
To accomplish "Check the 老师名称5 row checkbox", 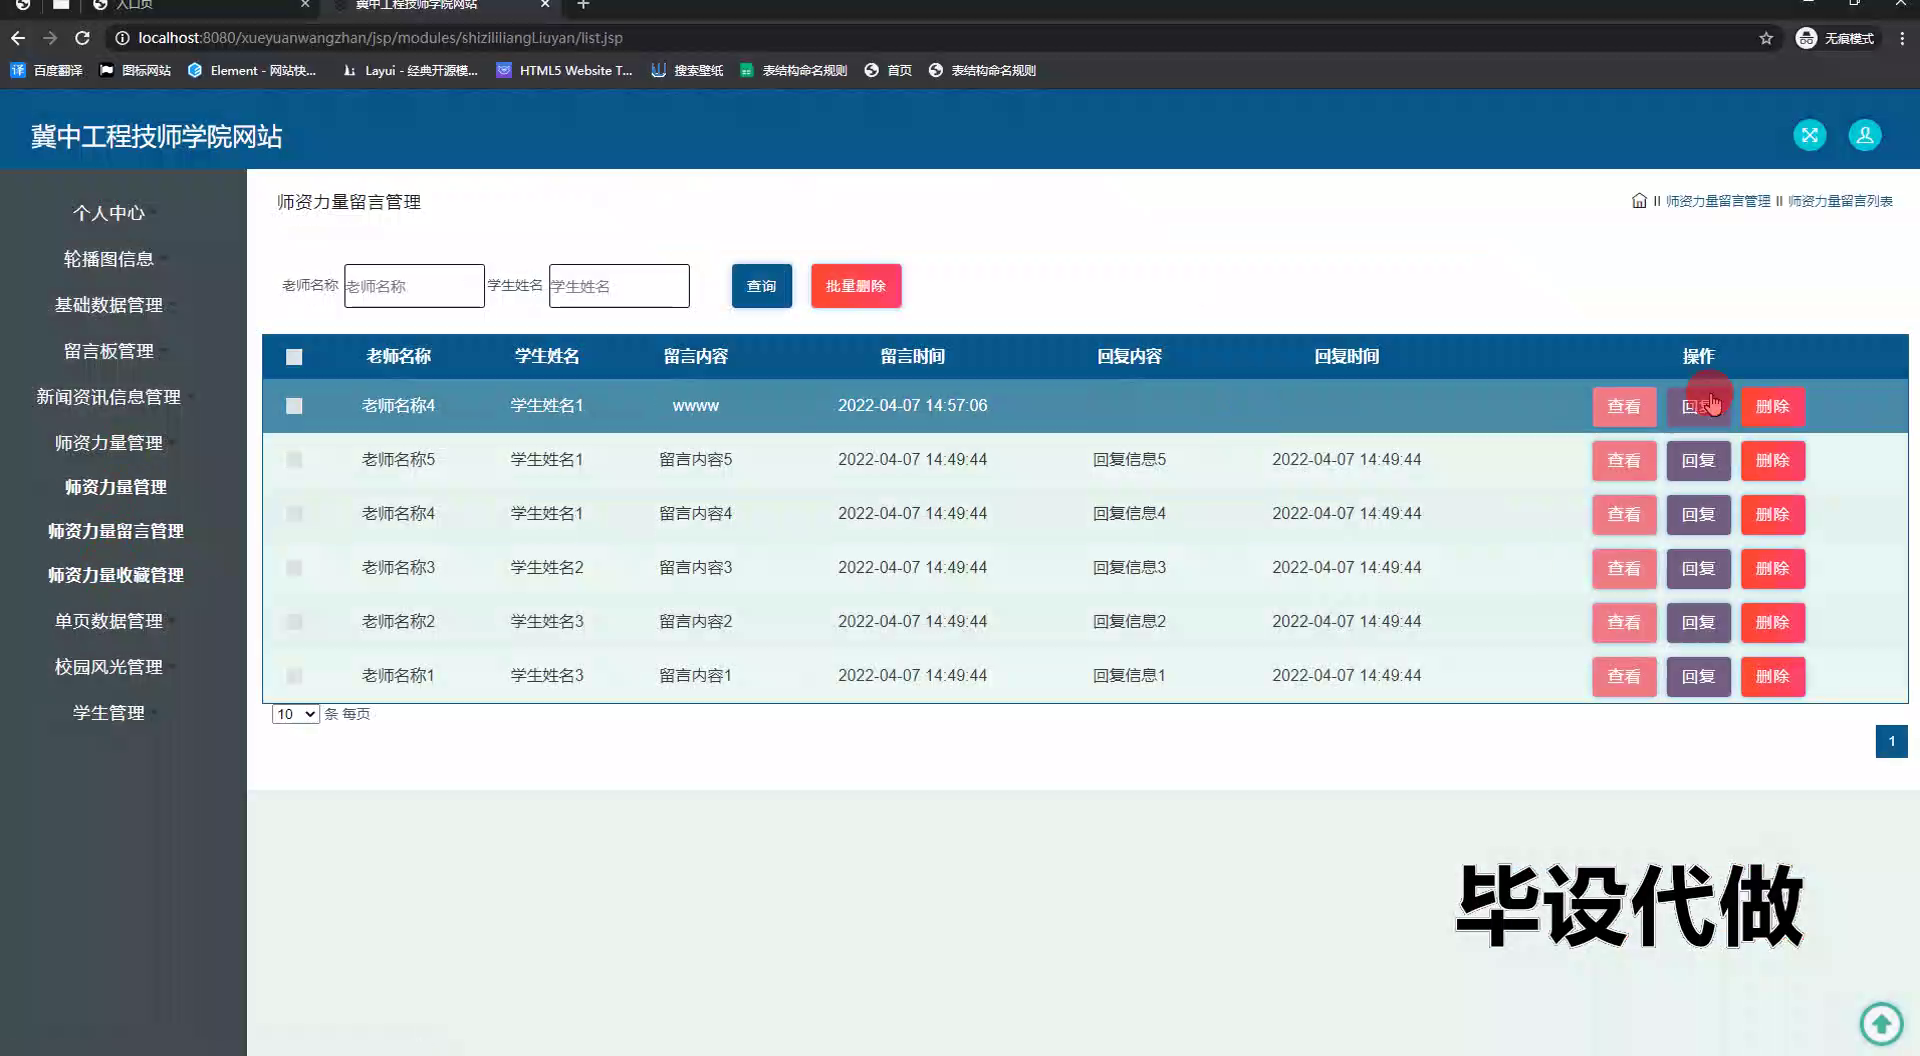I will pos(294,460).
